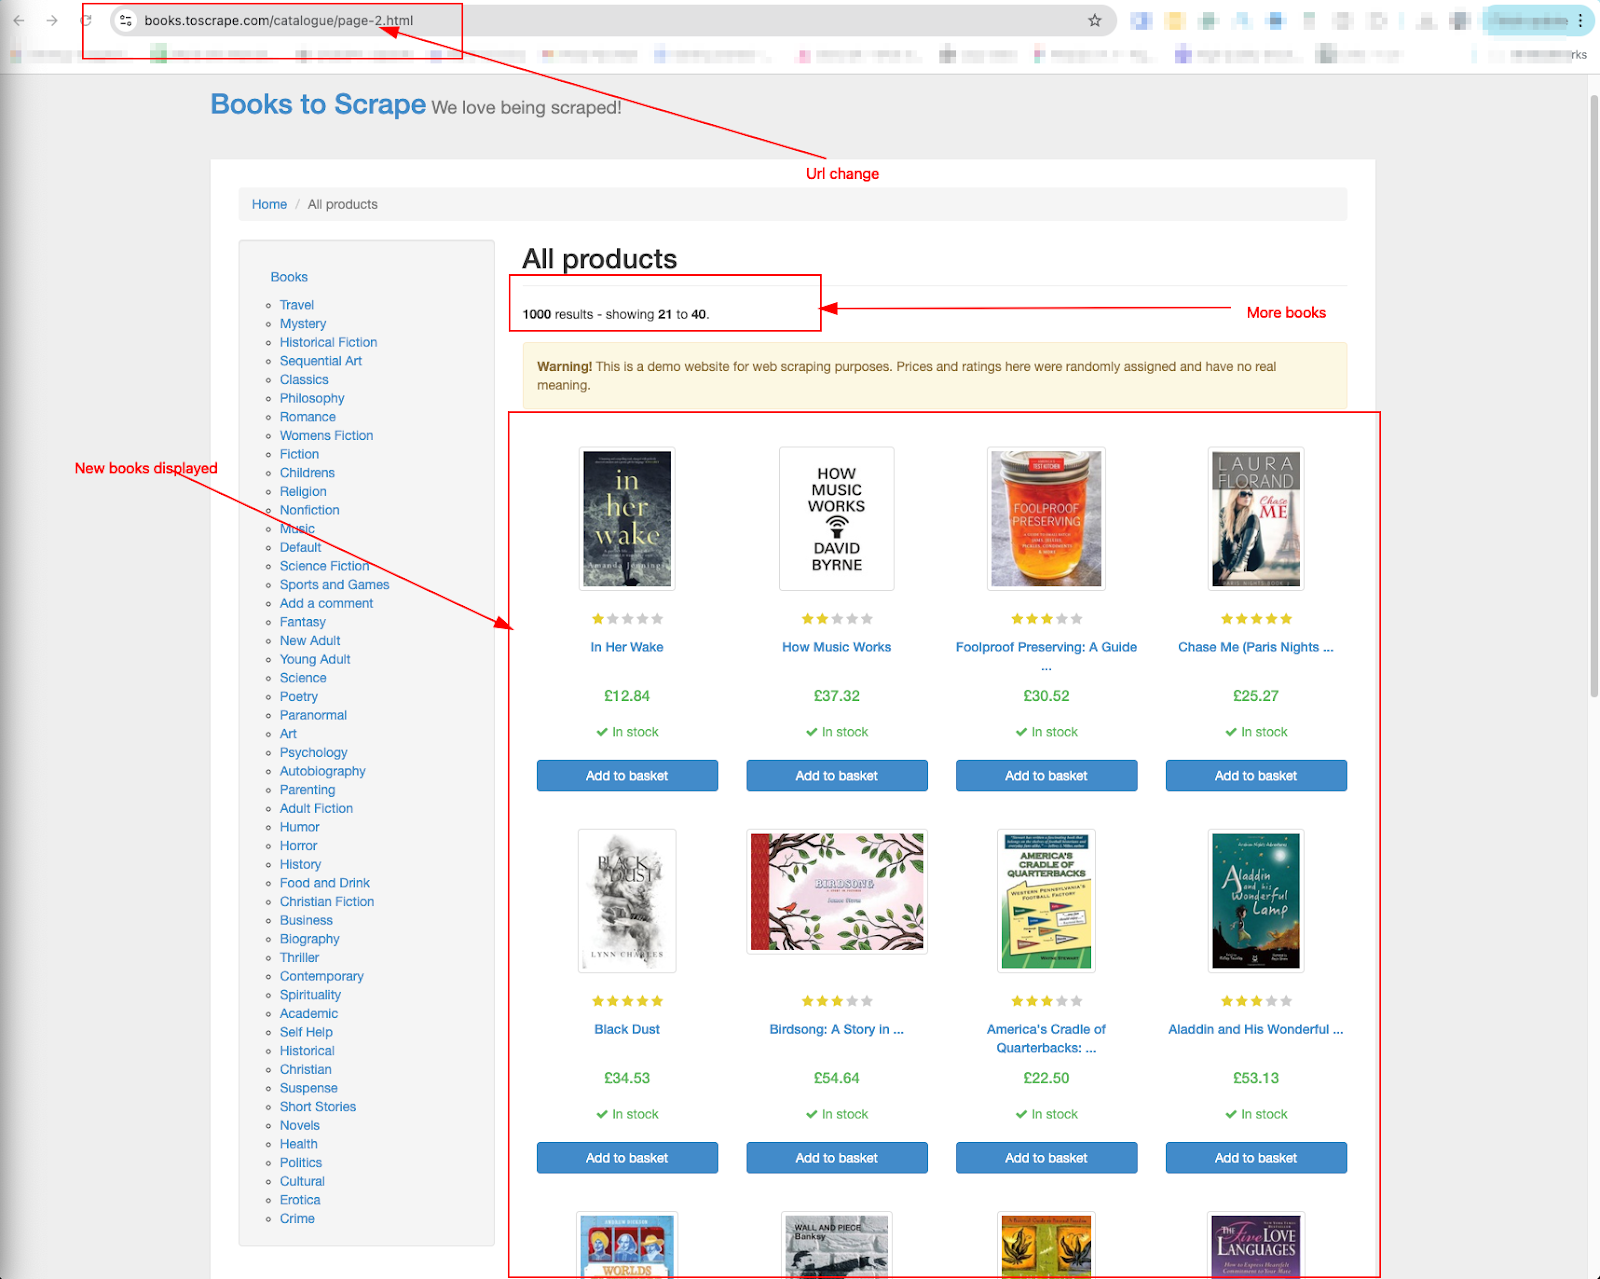The width and height of the screenshot is (1600, 1279).
Task: Select the Science Fiction category
Action: [x=324, y=566]
